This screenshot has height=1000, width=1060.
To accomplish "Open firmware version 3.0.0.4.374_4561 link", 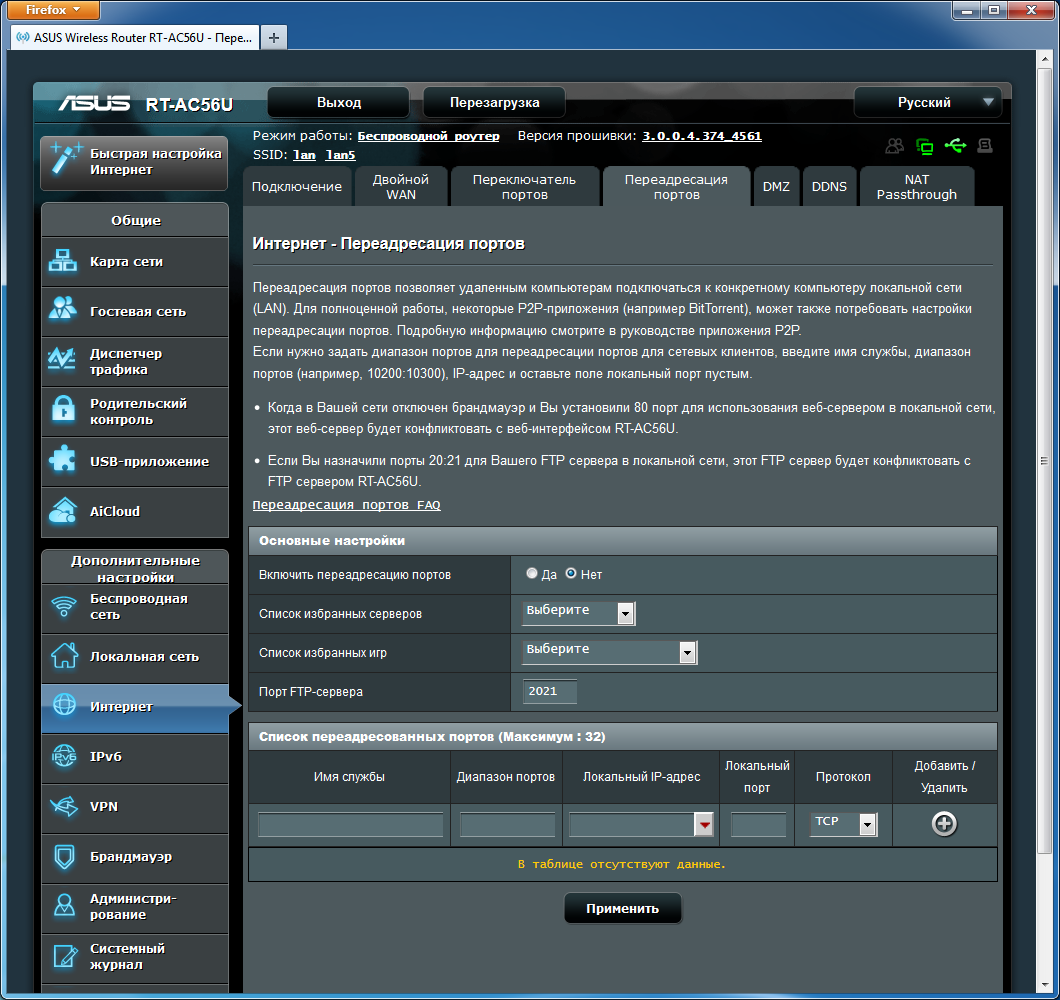I will coord(702,136).
